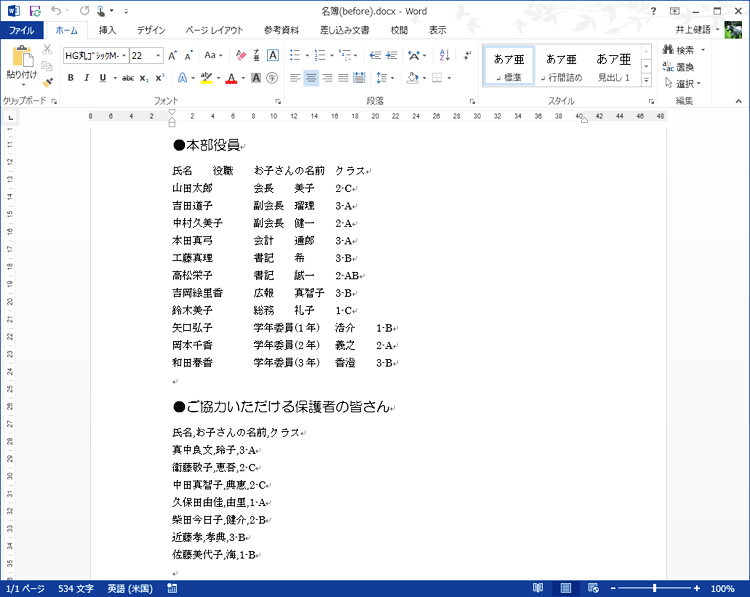Click the enclosed characters icon

click(272, 77)
